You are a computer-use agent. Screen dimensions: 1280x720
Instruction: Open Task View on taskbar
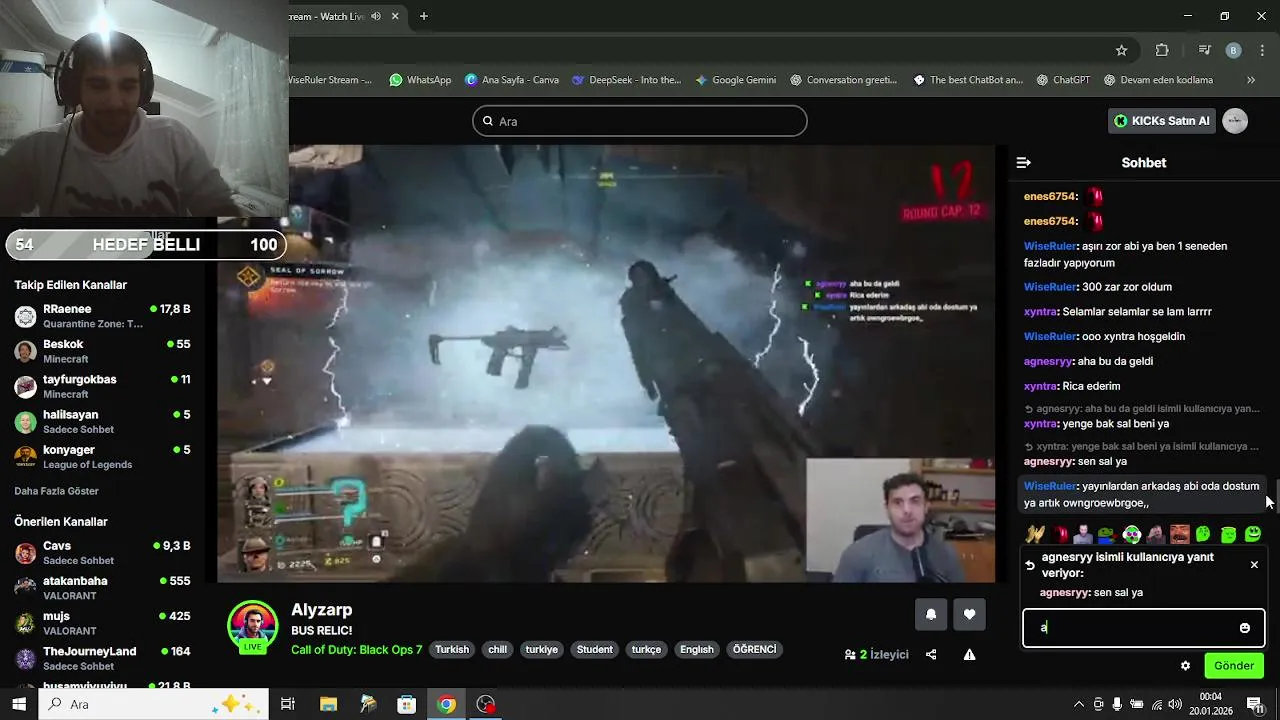(x=288, y=704)
